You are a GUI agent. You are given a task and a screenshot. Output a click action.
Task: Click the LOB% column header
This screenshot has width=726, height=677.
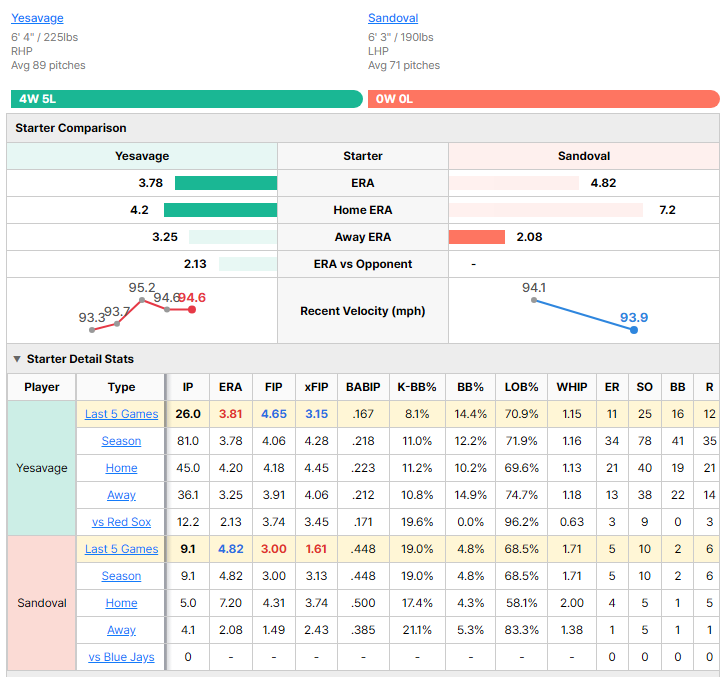[x=521, y=387]
